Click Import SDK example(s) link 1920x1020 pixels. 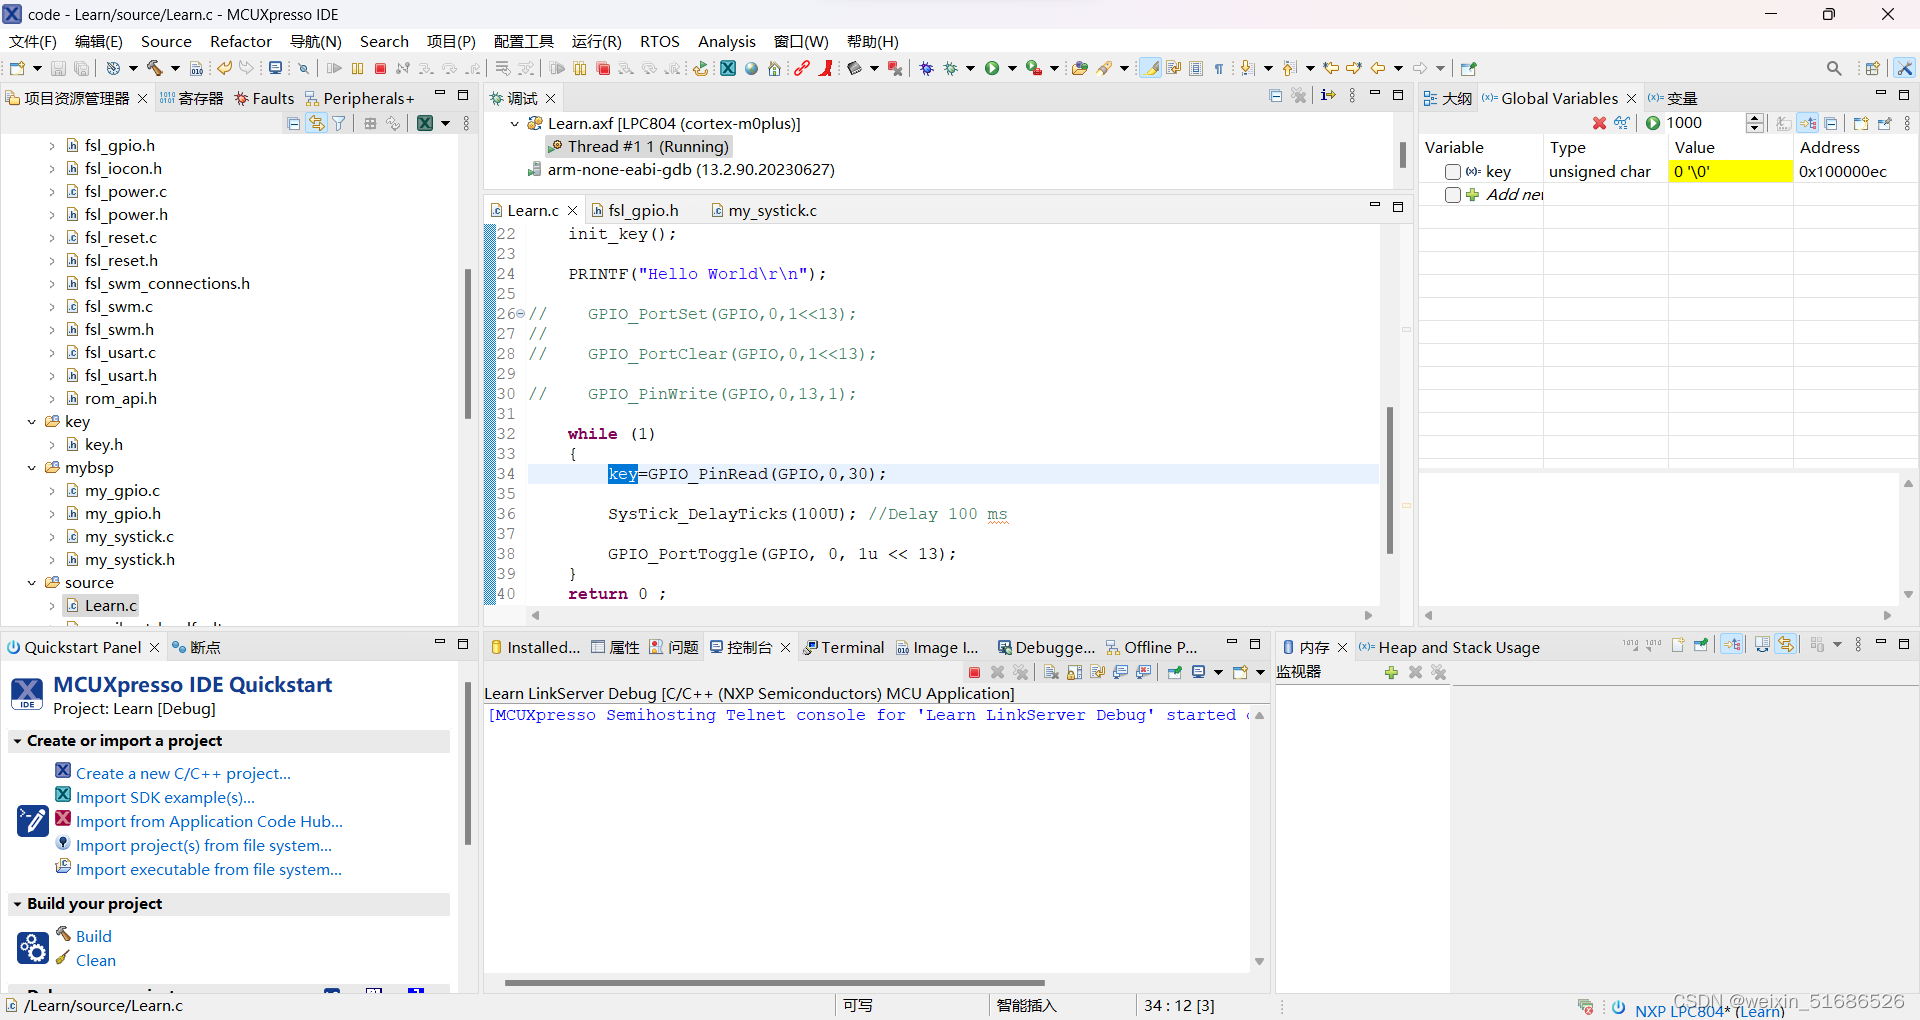[x=165, y=797]
